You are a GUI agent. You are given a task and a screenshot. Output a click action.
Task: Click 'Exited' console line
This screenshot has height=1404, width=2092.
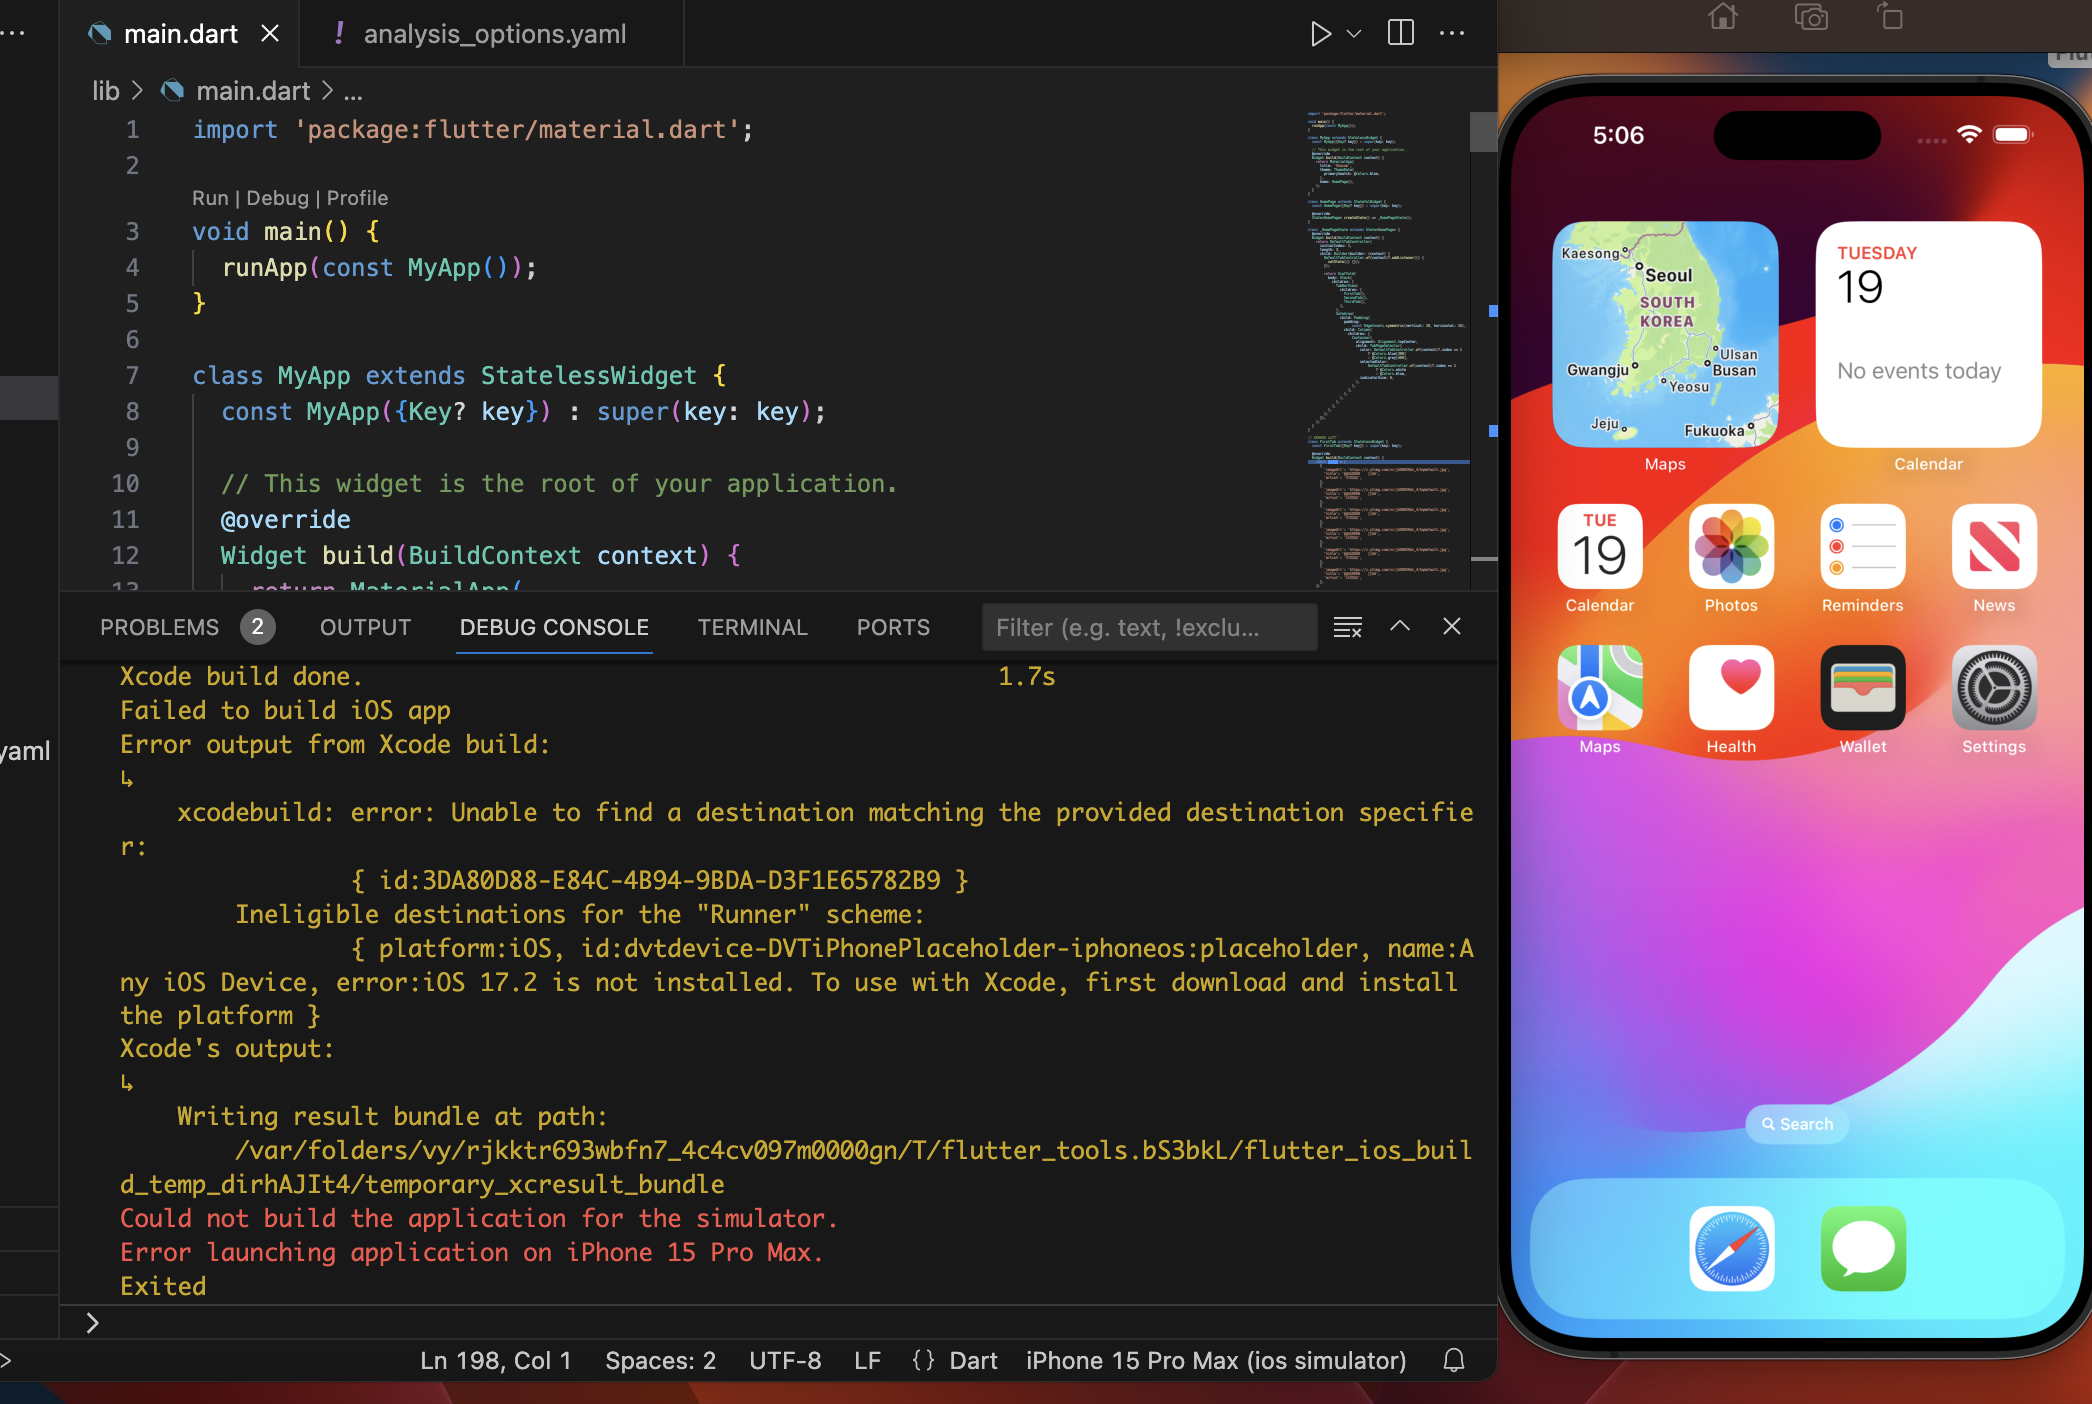point(163,1286)
